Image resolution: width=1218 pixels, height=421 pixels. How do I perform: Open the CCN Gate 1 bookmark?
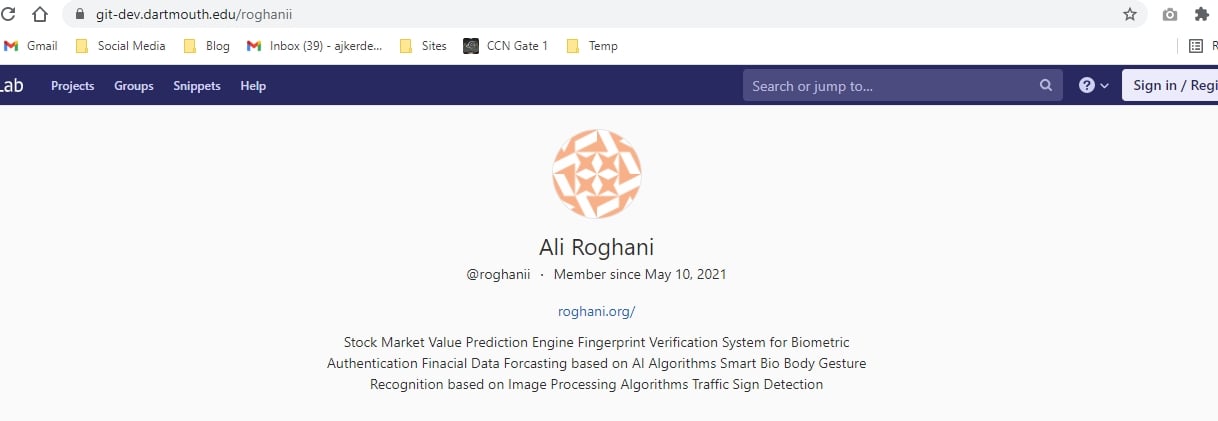506,46
